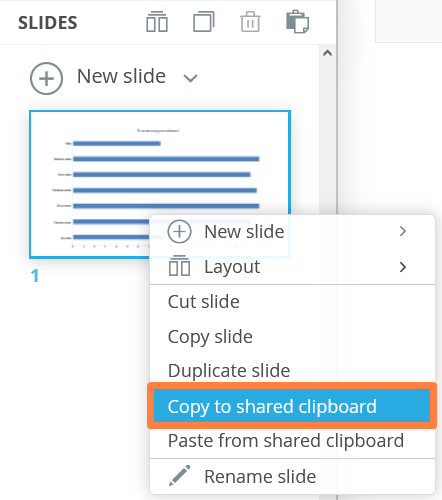Click the Duplicate slide icon in header
442x500 pixels.
point(203,22)
